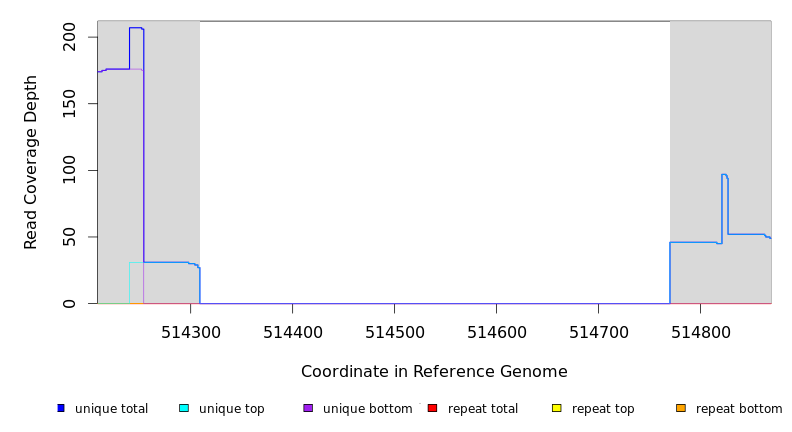This screenshot has height=432, width=792.
Task: Click the 514500 x-axis tick label
Action: pyautogui.click(x=394, y=330)
